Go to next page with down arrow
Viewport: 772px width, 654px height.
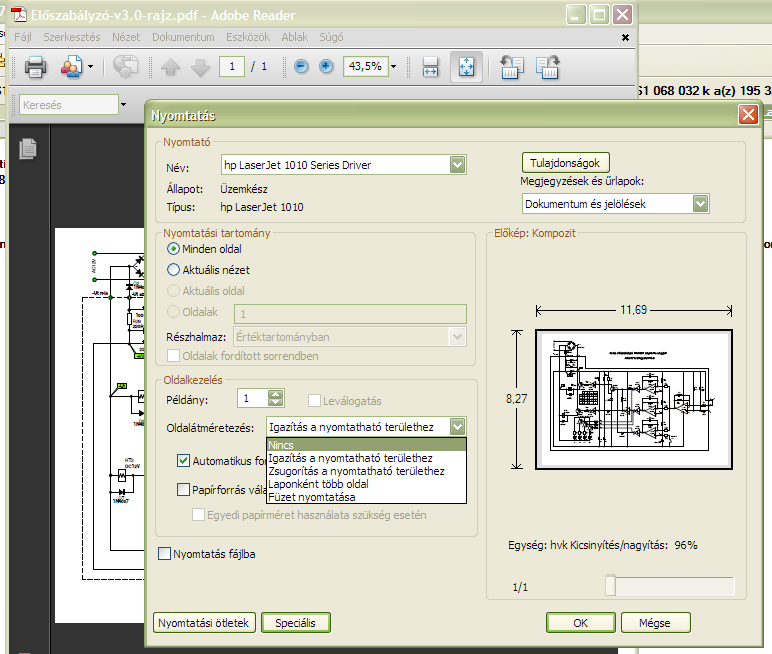pos(200,67)
